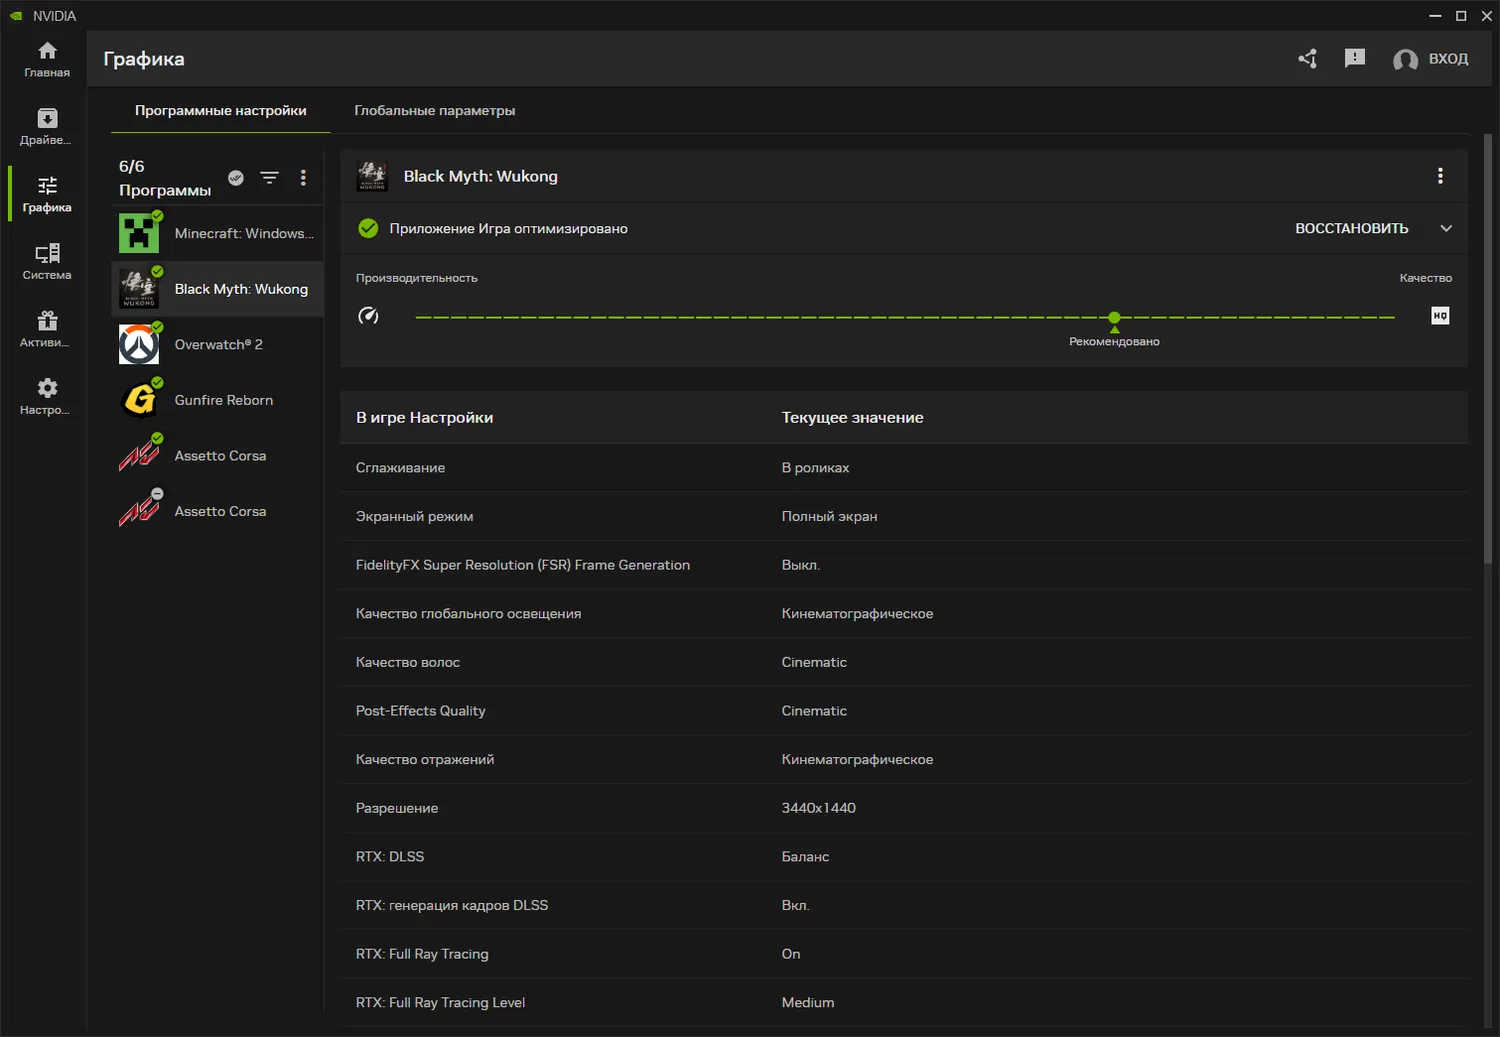Click the Сглаживание setting row
Viewport: 1500px width, 1037px height.
coord(904,468)
